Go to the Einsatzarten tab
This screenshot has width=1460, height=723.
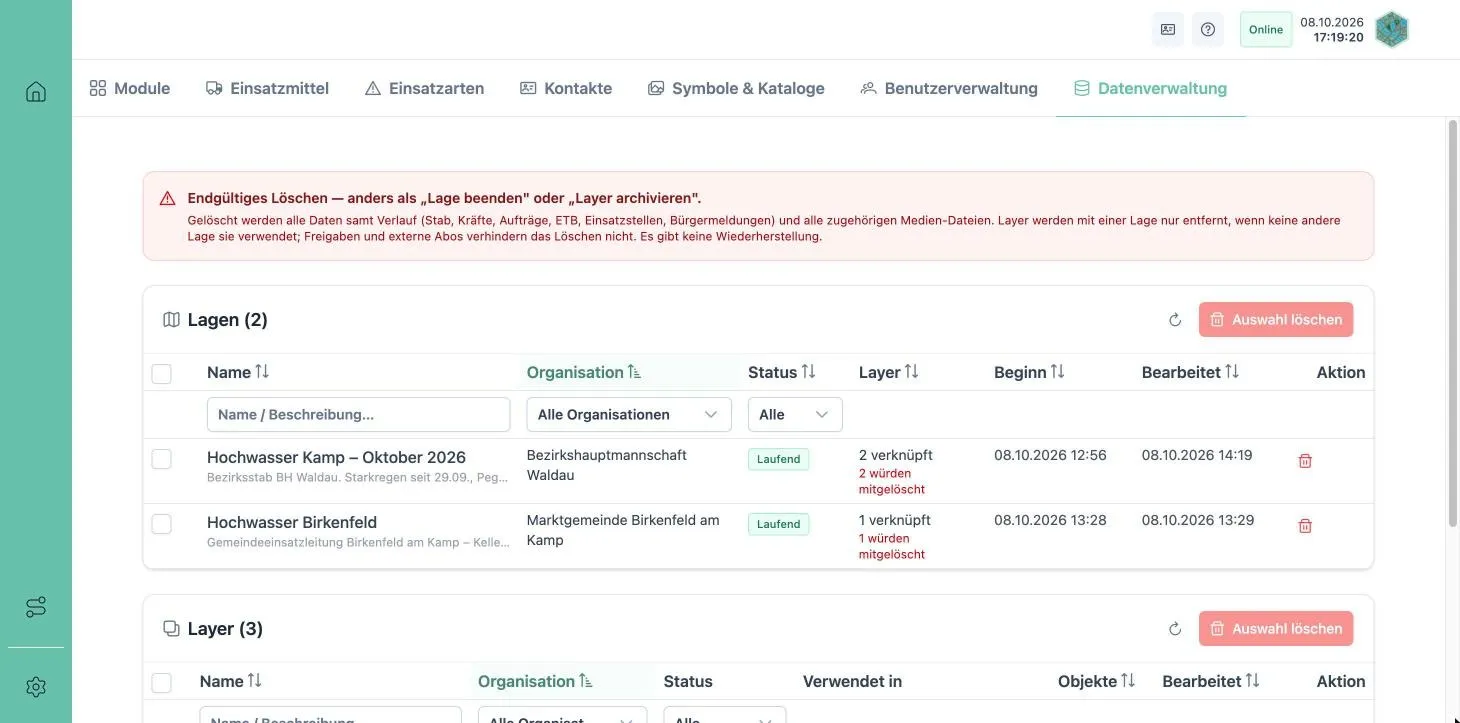coord(424,88)
